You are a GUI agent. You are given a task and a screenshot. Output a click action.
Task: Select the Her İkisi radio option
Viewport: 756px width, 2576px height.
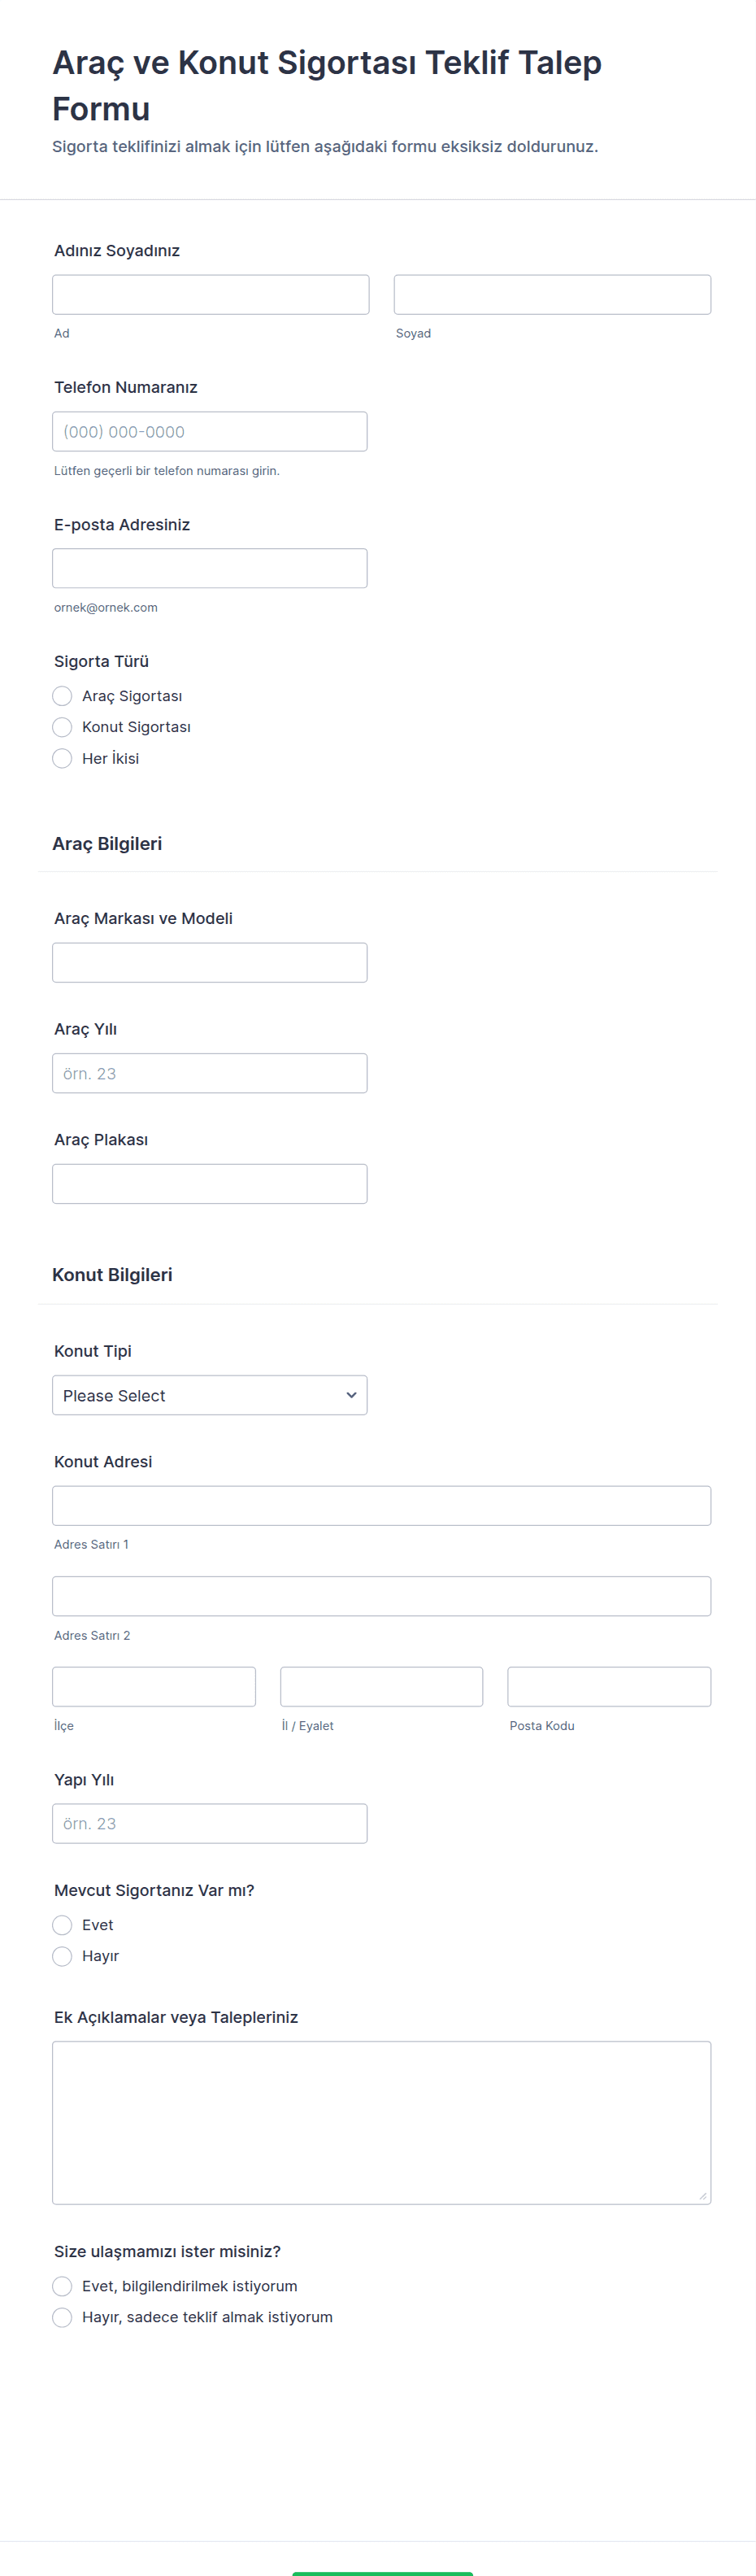[x=62, y=758]
